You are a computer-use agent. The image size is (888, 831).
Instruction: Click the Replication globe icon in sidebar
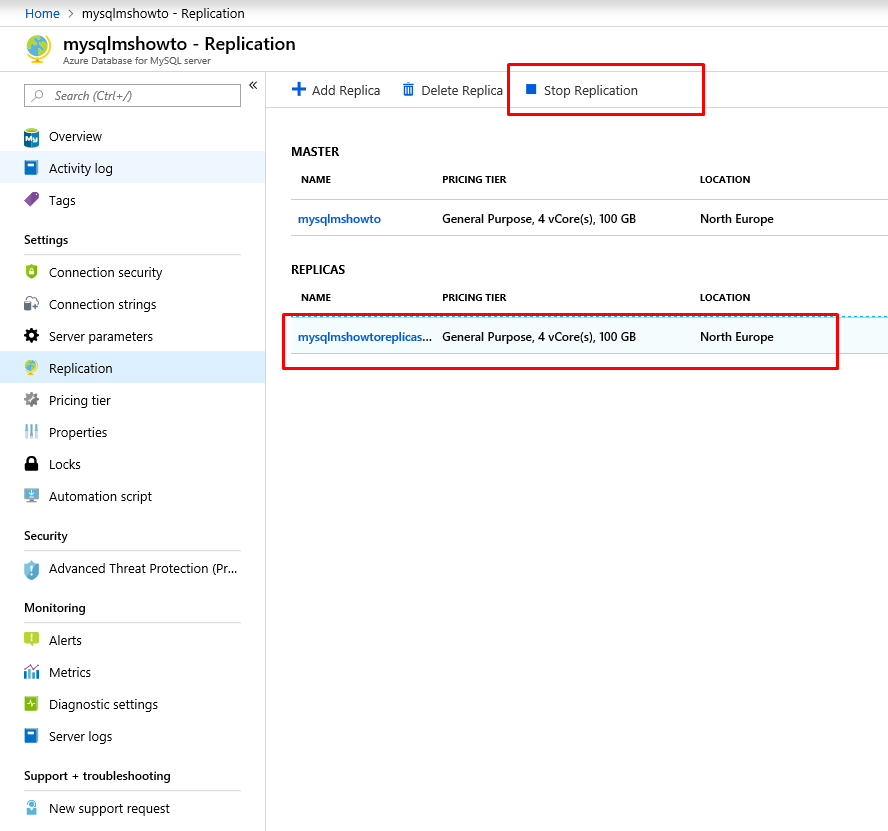pyautogui.click(x=32, y=368)
